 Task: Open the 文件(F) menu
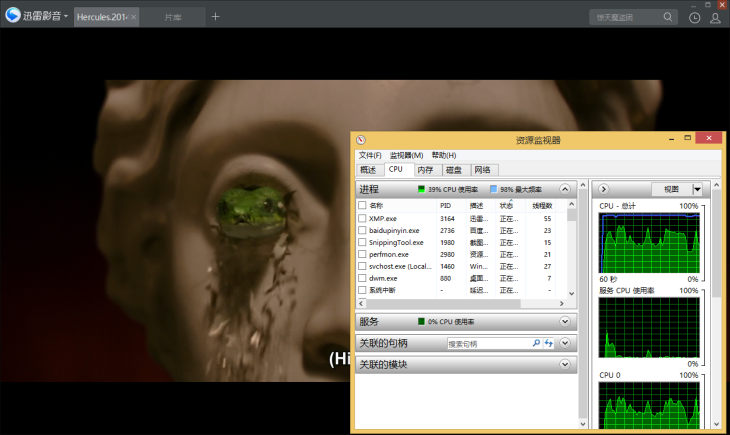[x=370, y=155]
